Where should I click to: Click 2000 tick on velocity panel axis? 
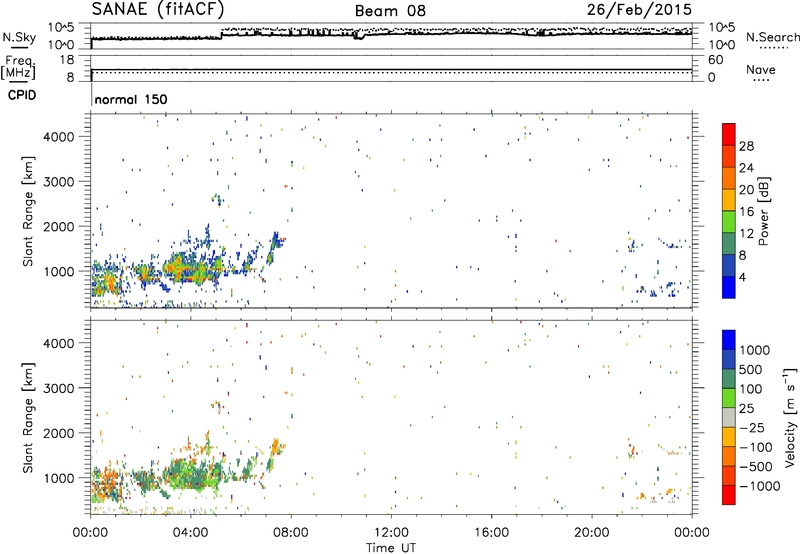[x=59, y=433]
